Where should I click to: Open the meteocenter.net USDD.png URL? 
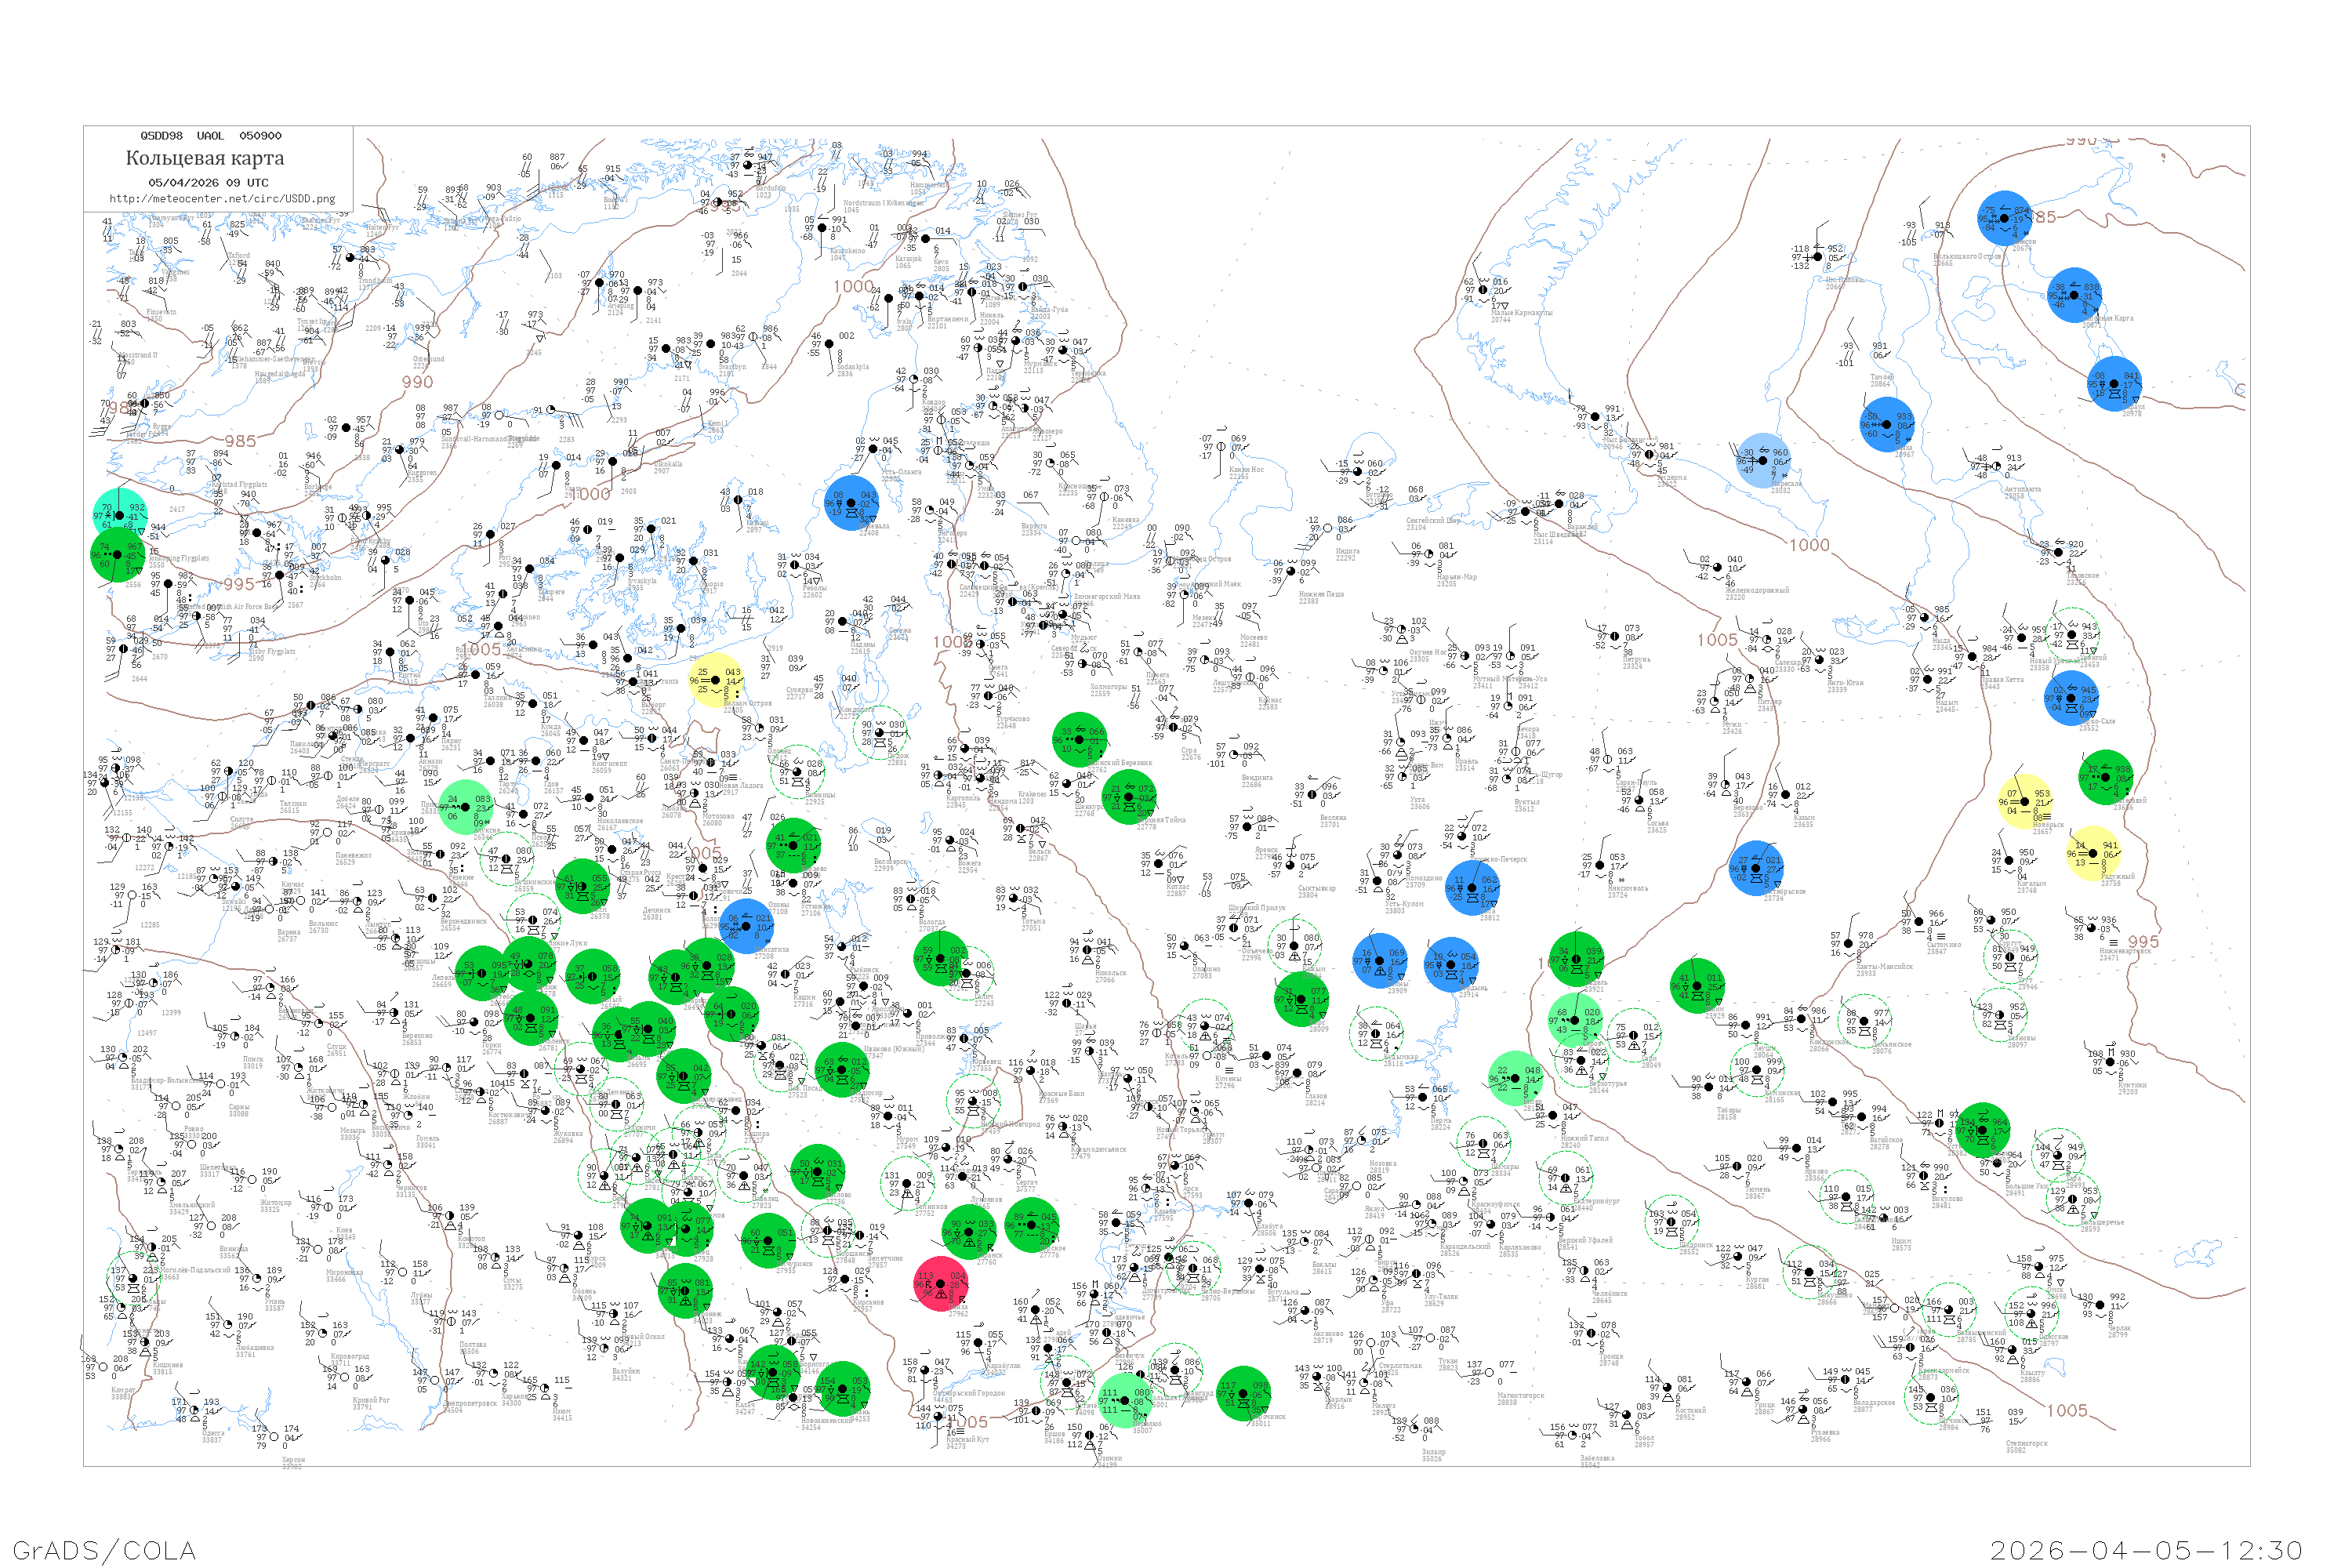click(222, 199)
